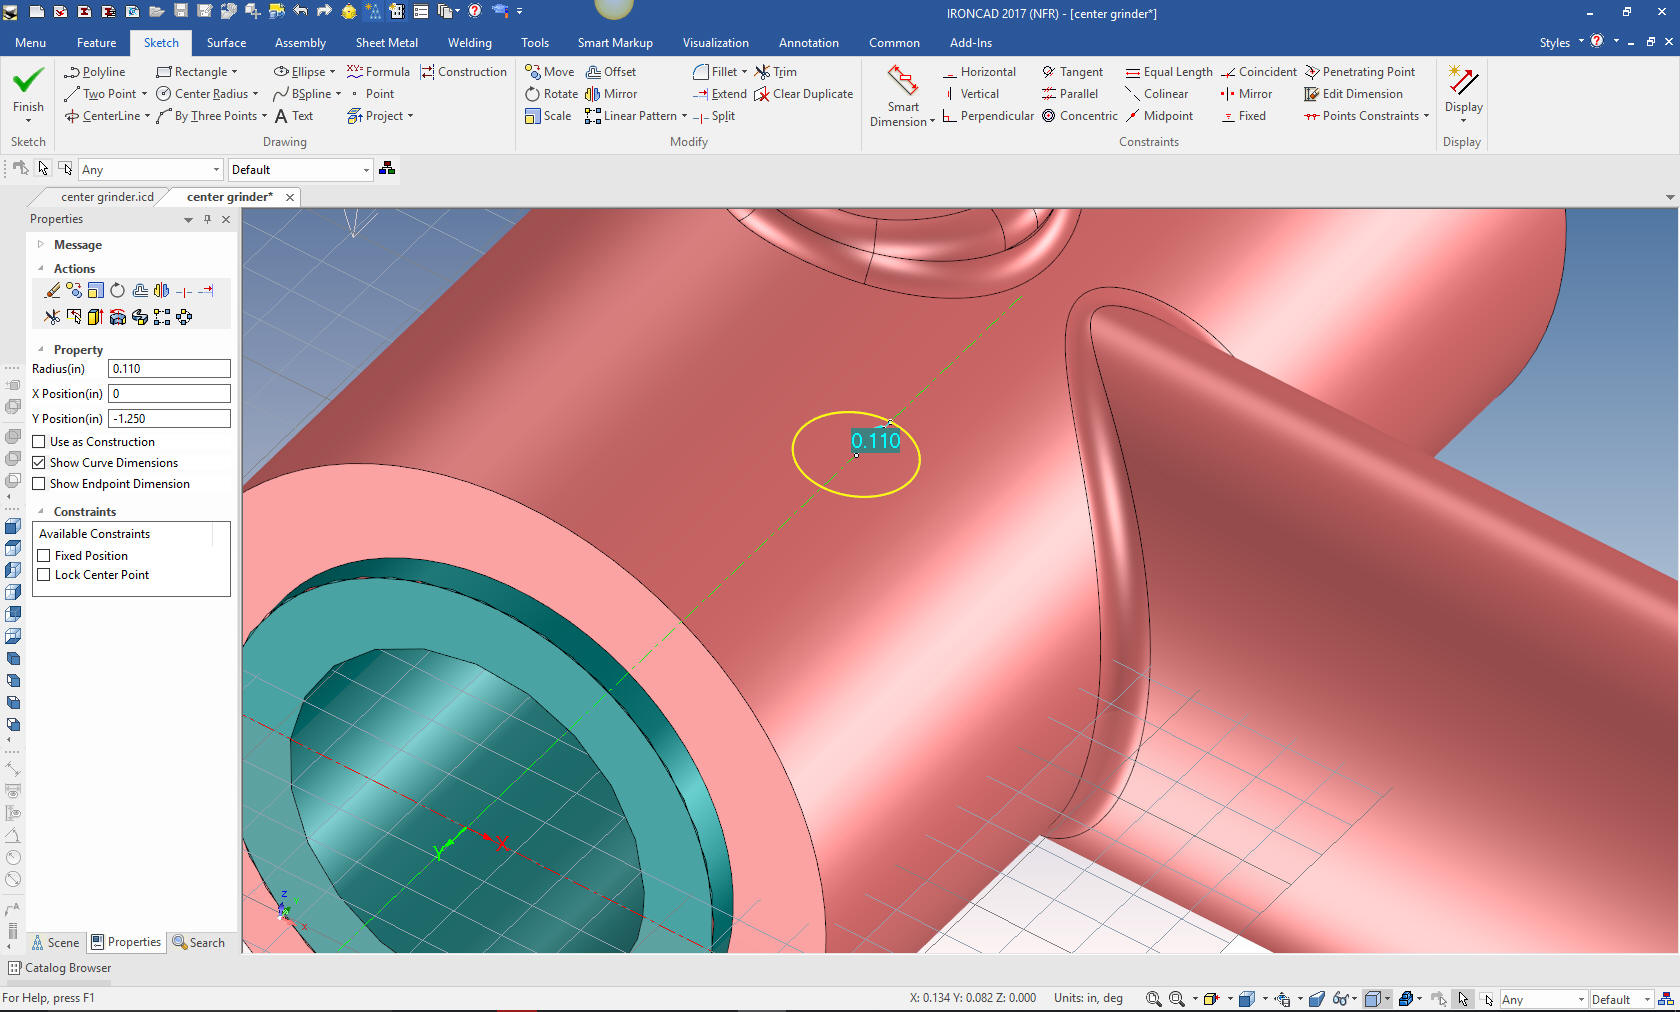Click the glasses look-at icon in status bar
This screenshot has width=1680, height=1012.
[x=1341, y=999]
